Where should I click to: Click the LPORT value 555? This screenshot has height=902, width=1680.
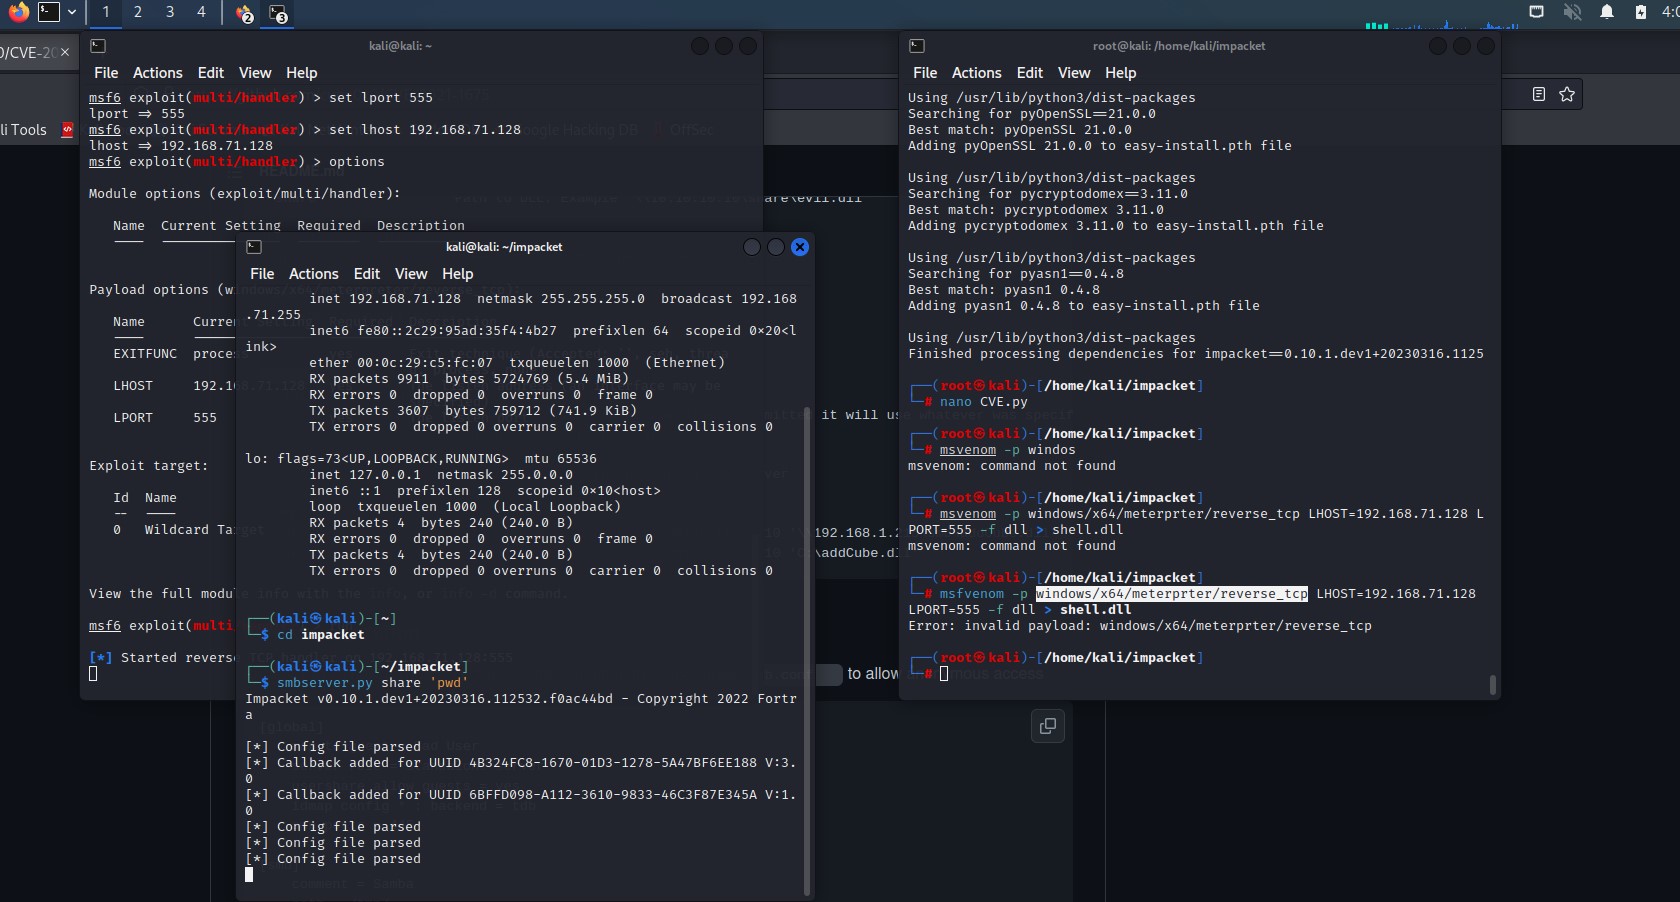click(x=205, y=418)
